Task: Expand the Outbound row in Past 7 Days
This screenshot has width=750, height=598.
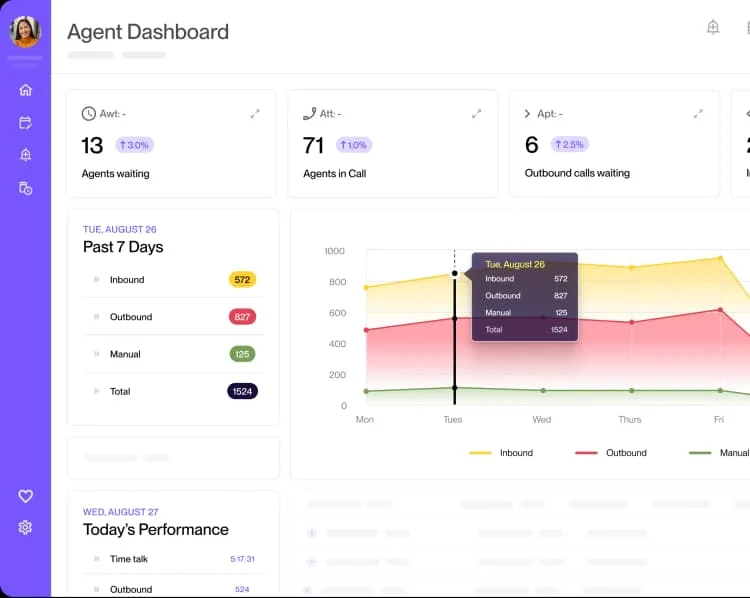Action: coord(96,317)
